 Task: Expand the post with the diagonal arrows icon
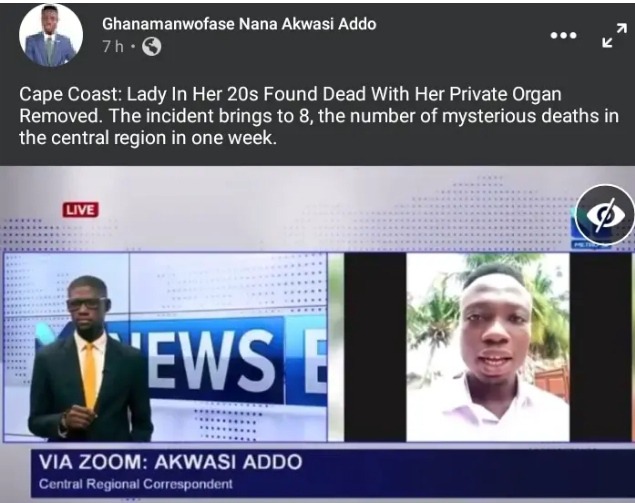point(614,35)
